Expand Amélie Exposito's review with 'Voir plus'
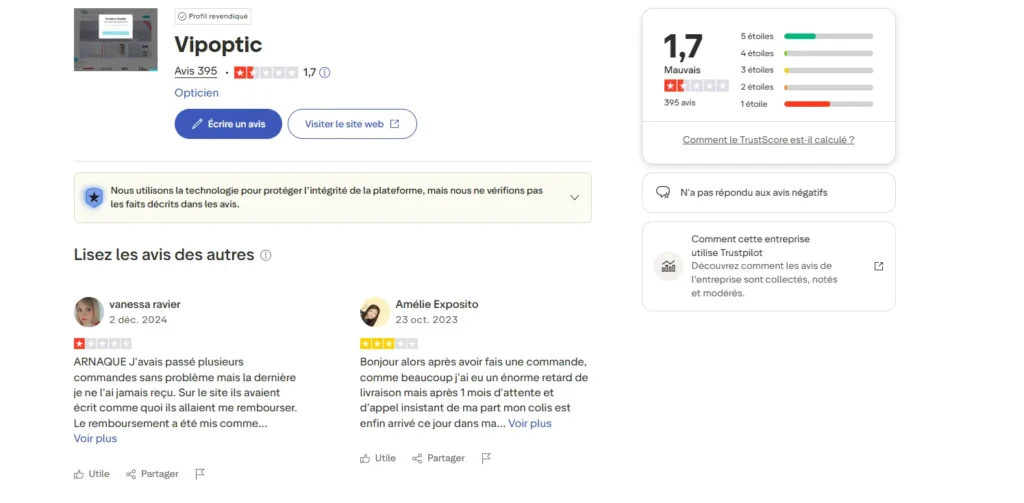 [530, 423]
